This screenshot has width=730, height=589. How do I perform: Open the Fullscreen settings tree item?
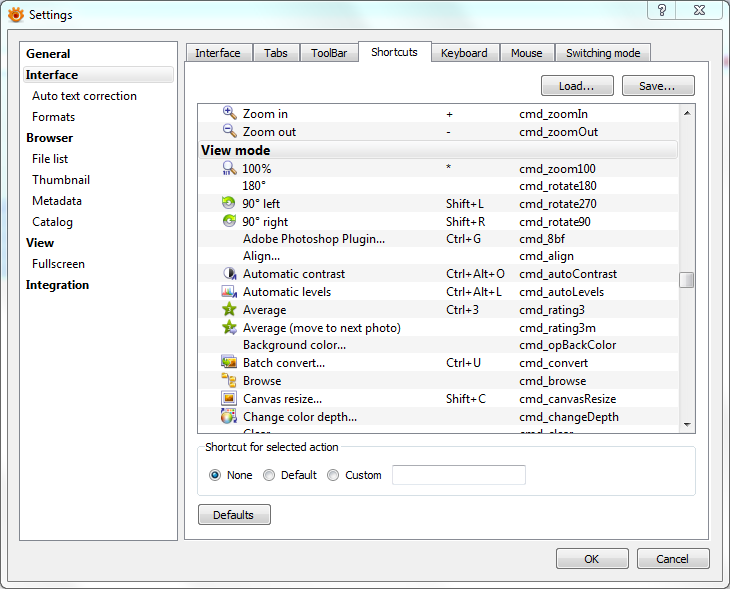[58, 264]
